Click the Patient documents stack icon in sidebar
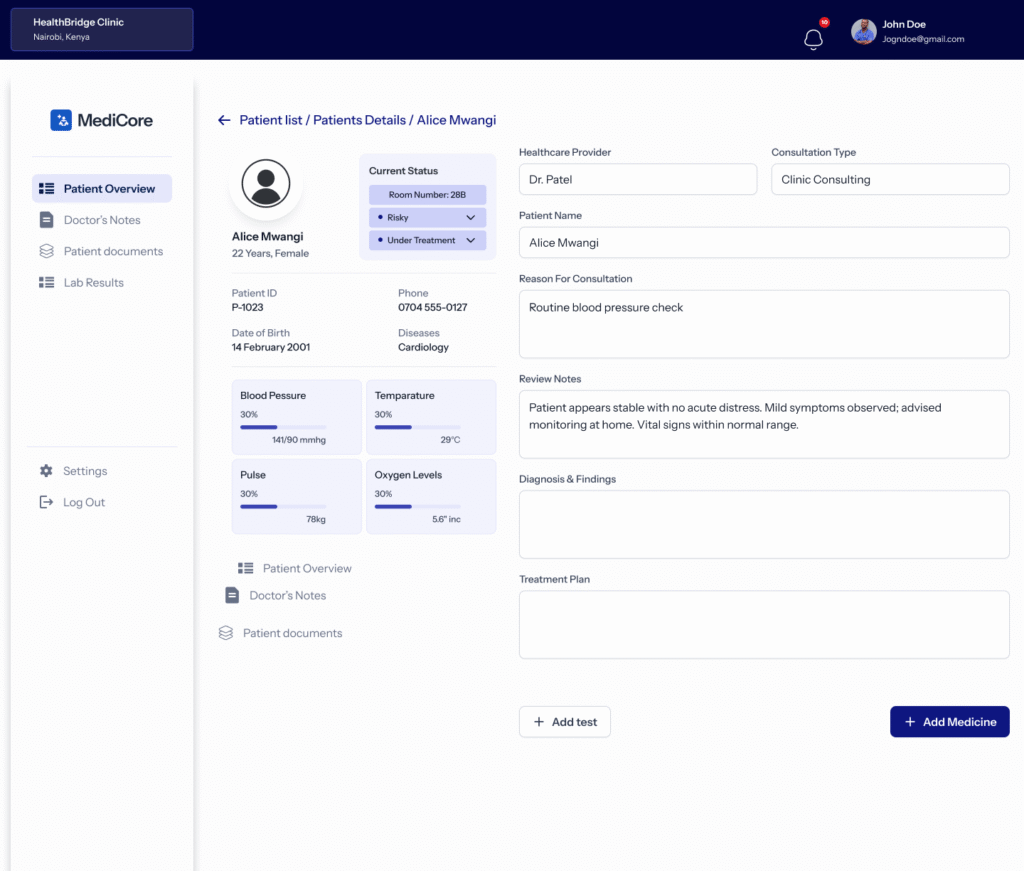This screenshot has height=871, width=1024. 46,251
